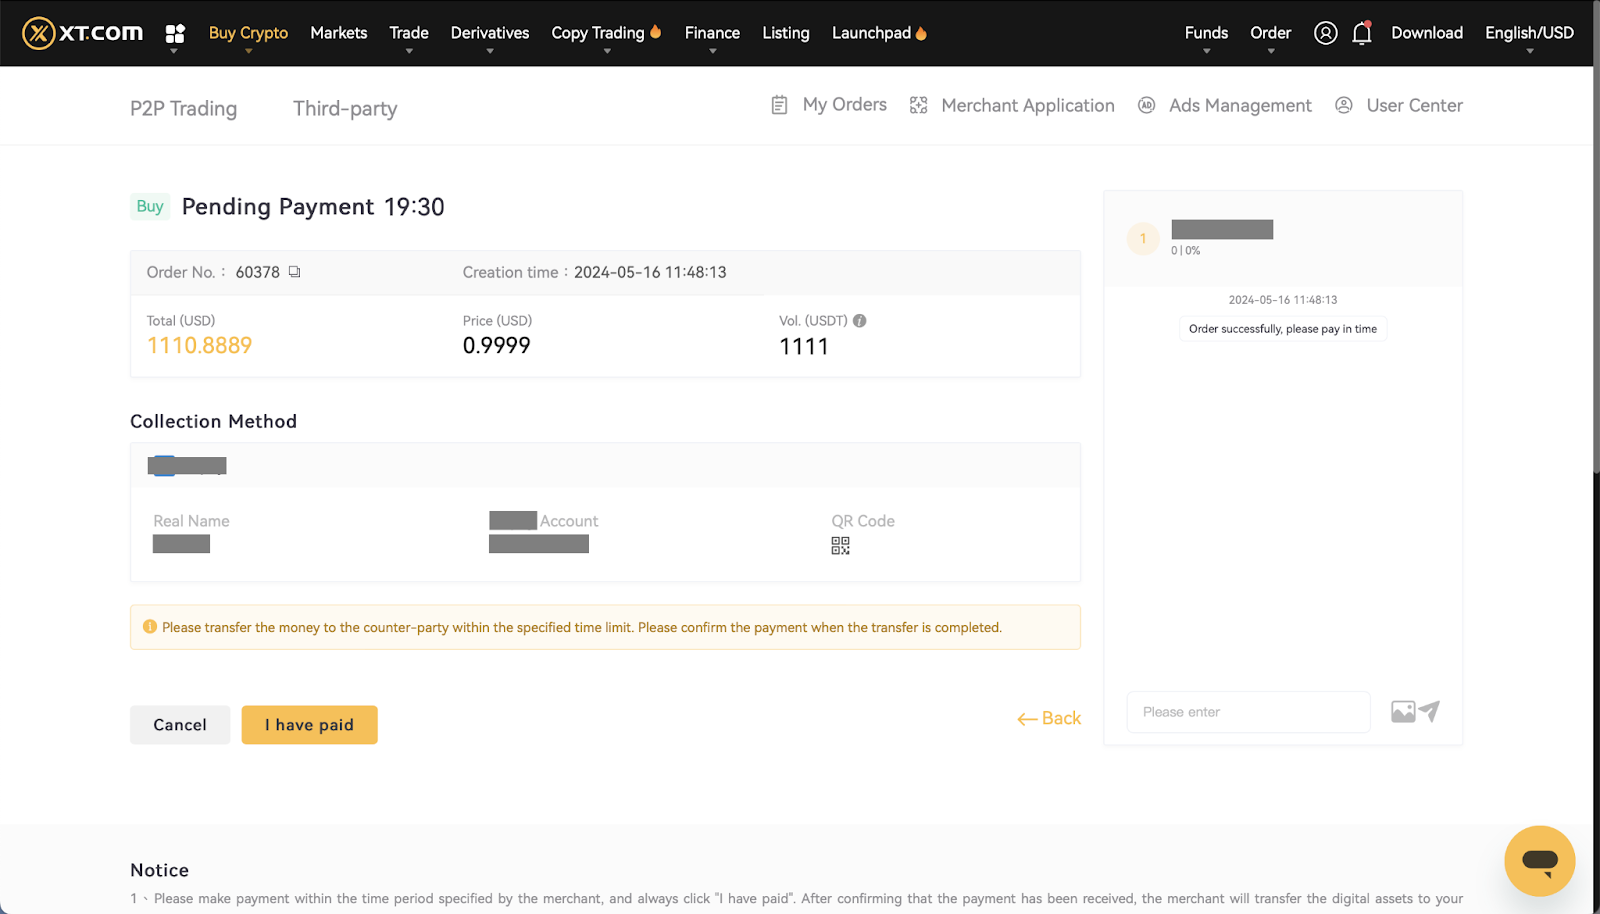
Task: Click the Vol. (USDT) info icon
Action: tap(859, 321)
